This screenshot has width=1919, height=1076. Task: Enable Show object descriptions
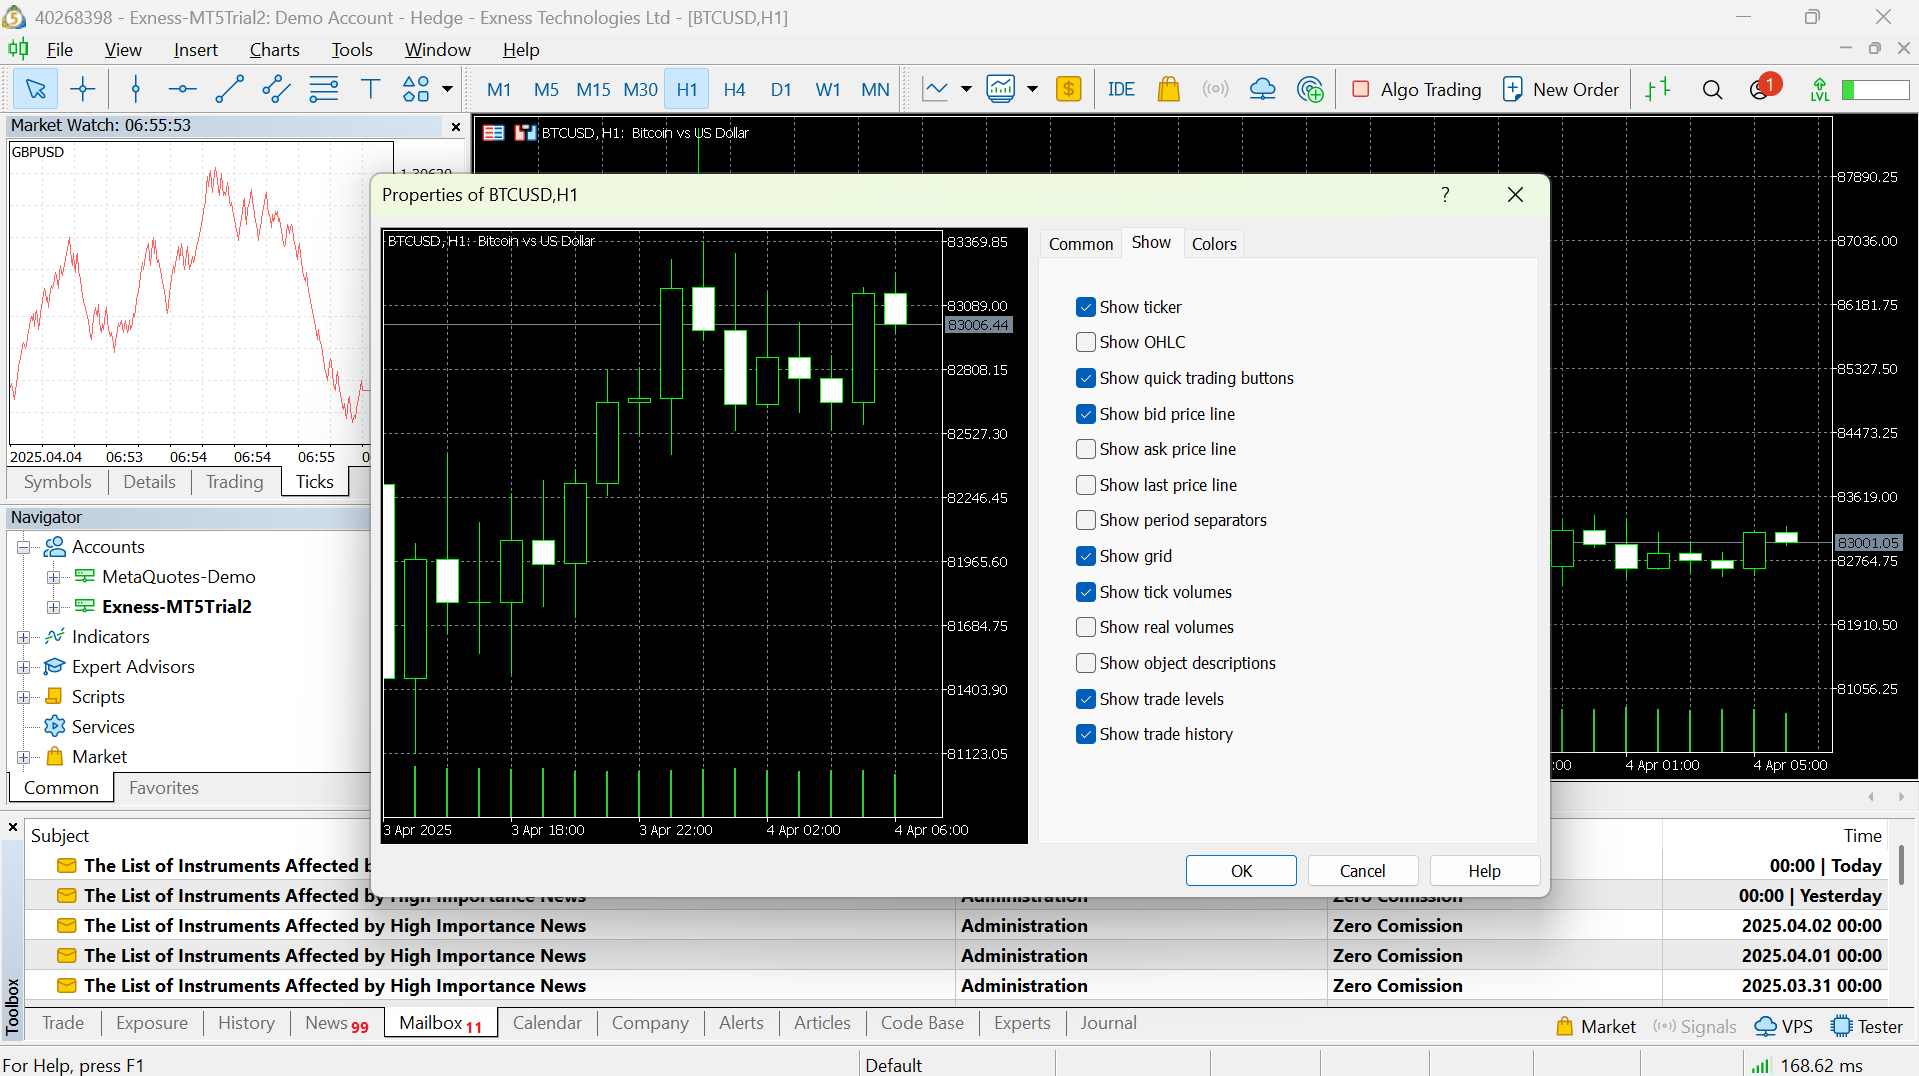click(x=1086, y=663)
